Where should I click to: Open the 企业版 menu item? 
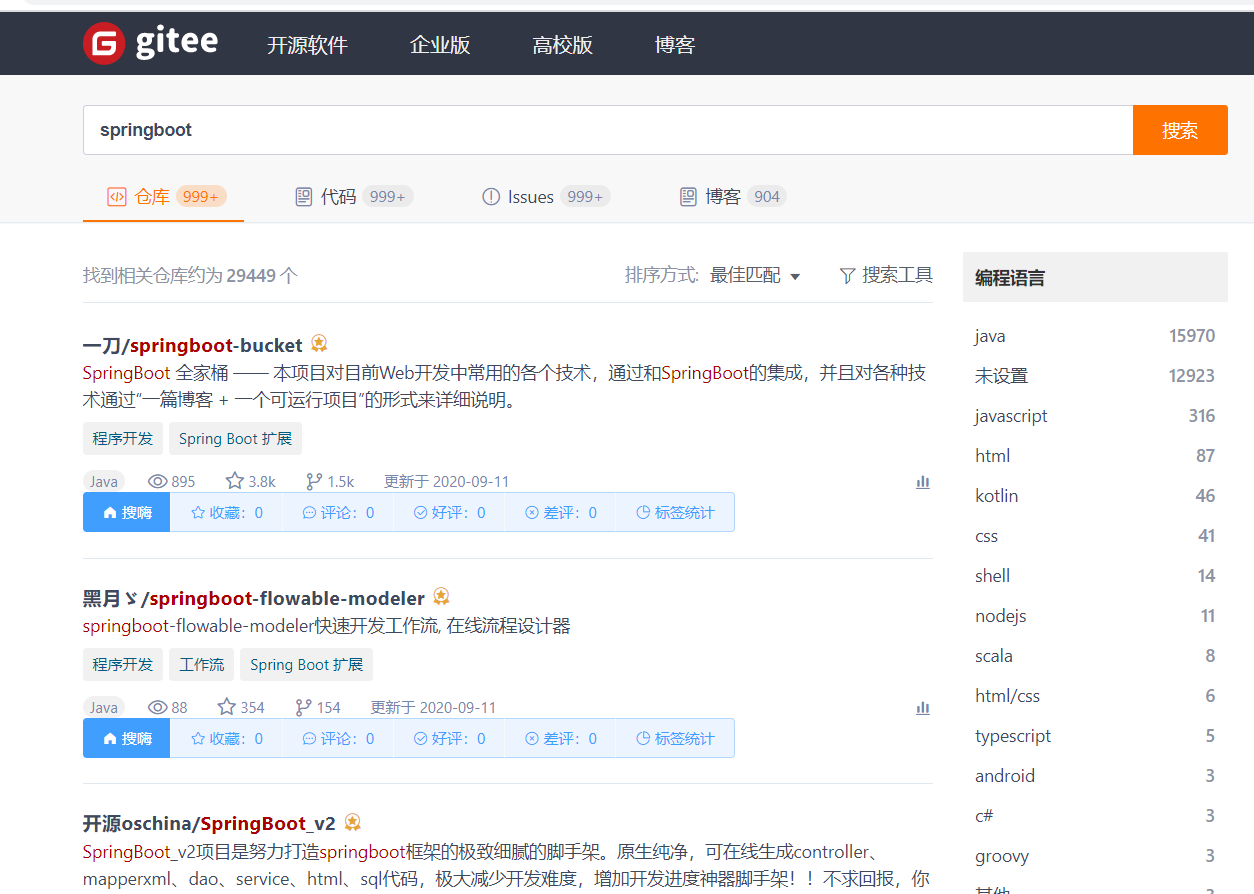tap(440, 45)
